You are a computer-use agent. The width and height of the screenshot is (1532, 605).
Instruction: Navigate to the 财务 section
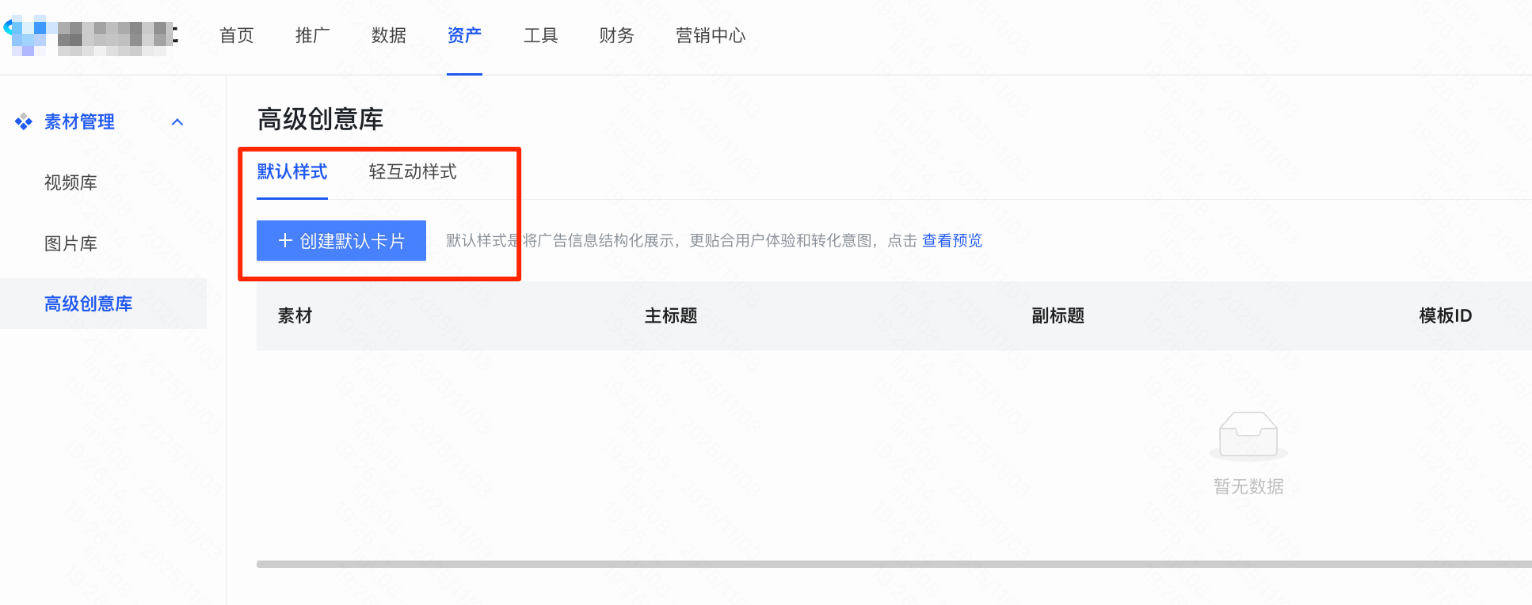pos(617,36)
